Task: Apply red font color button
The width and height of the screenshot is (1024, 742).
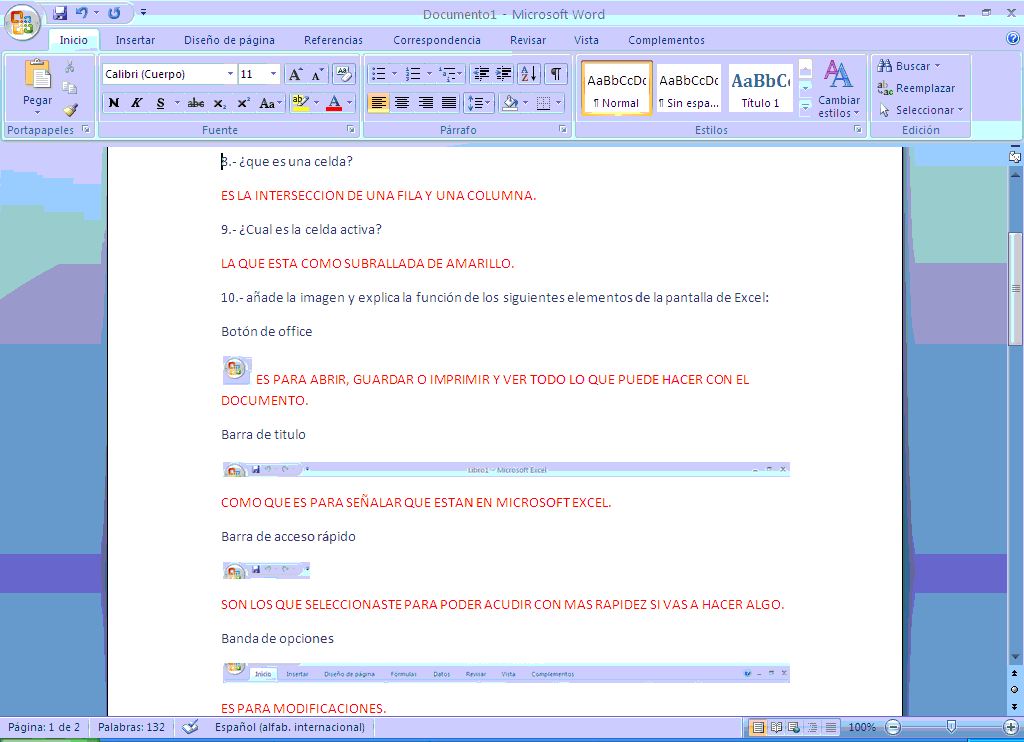Action: [334, 103]
